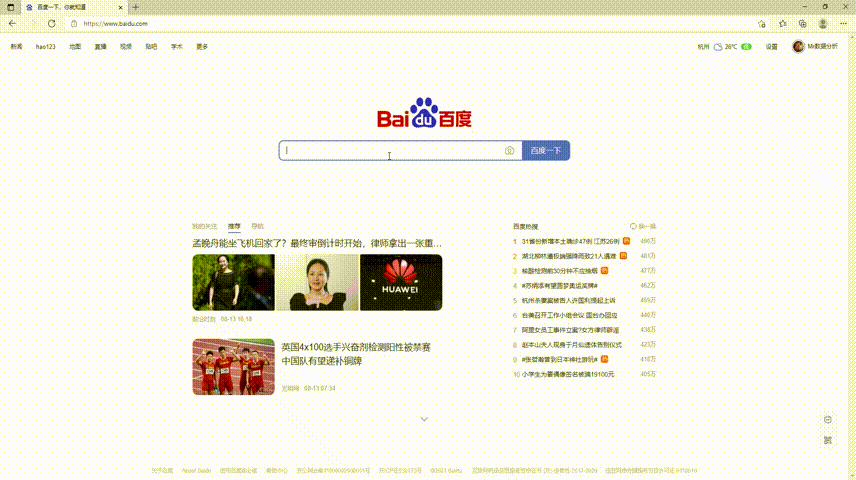The height and width of the screenshot is (480, 856).
Task: Open the 孟晚舟 news headline
Action: [x=317, y=243]
